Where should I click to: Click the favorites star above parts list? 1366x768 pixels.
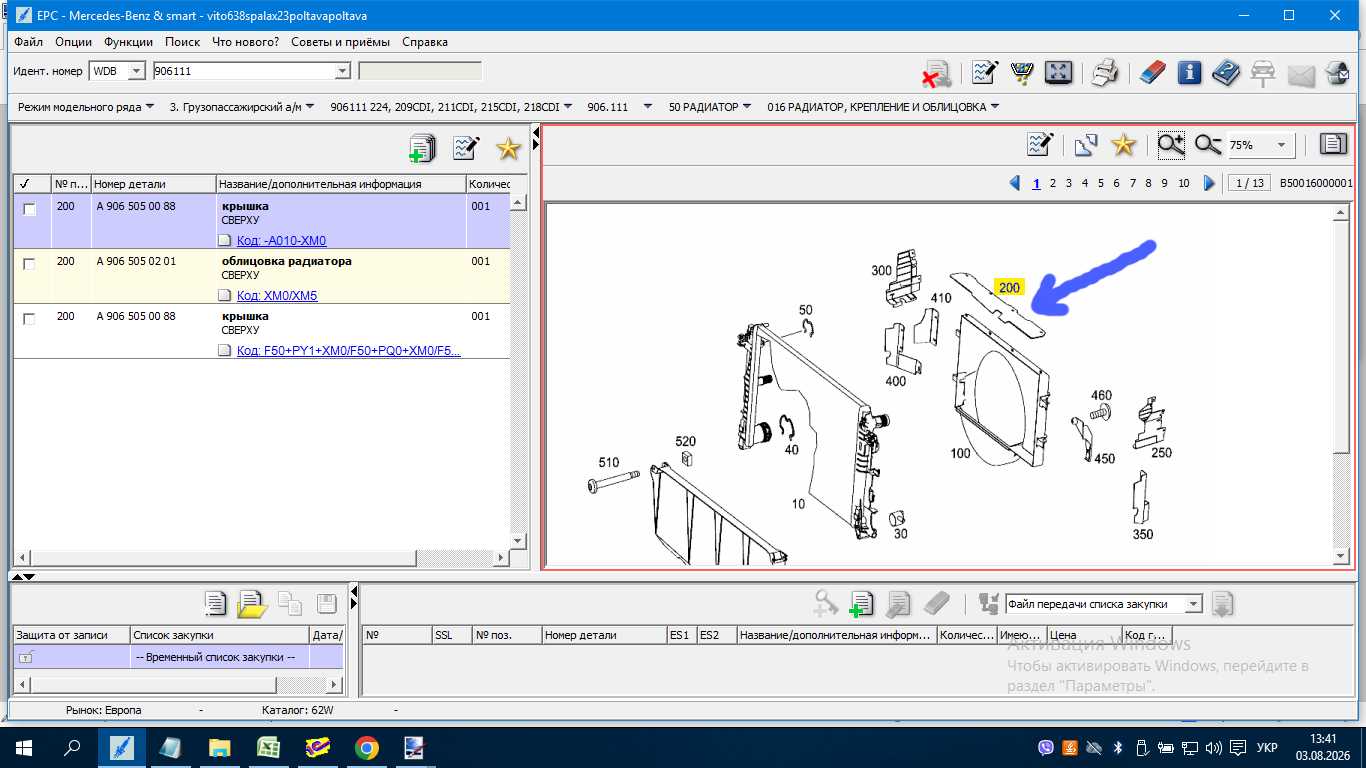point(509,148)
